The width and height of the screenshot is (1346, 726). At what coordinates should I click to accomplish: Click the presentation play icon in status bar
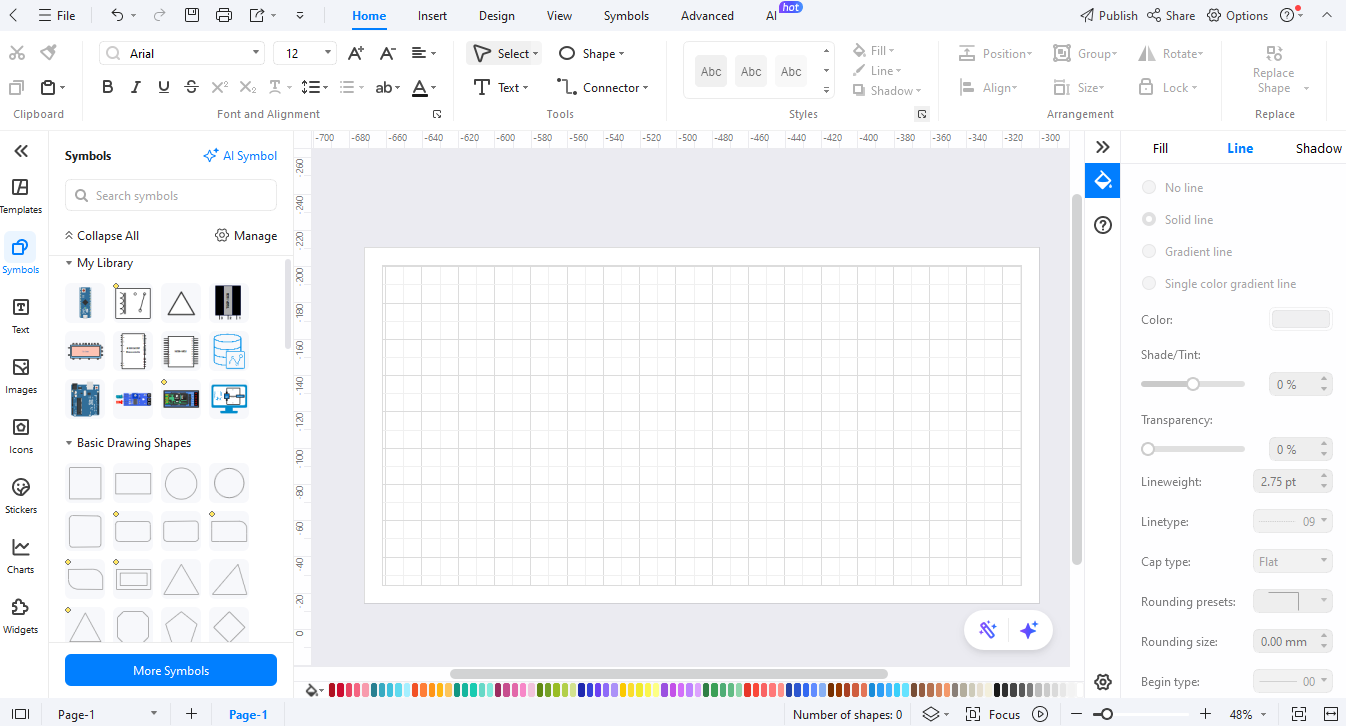coord(1040,714)
